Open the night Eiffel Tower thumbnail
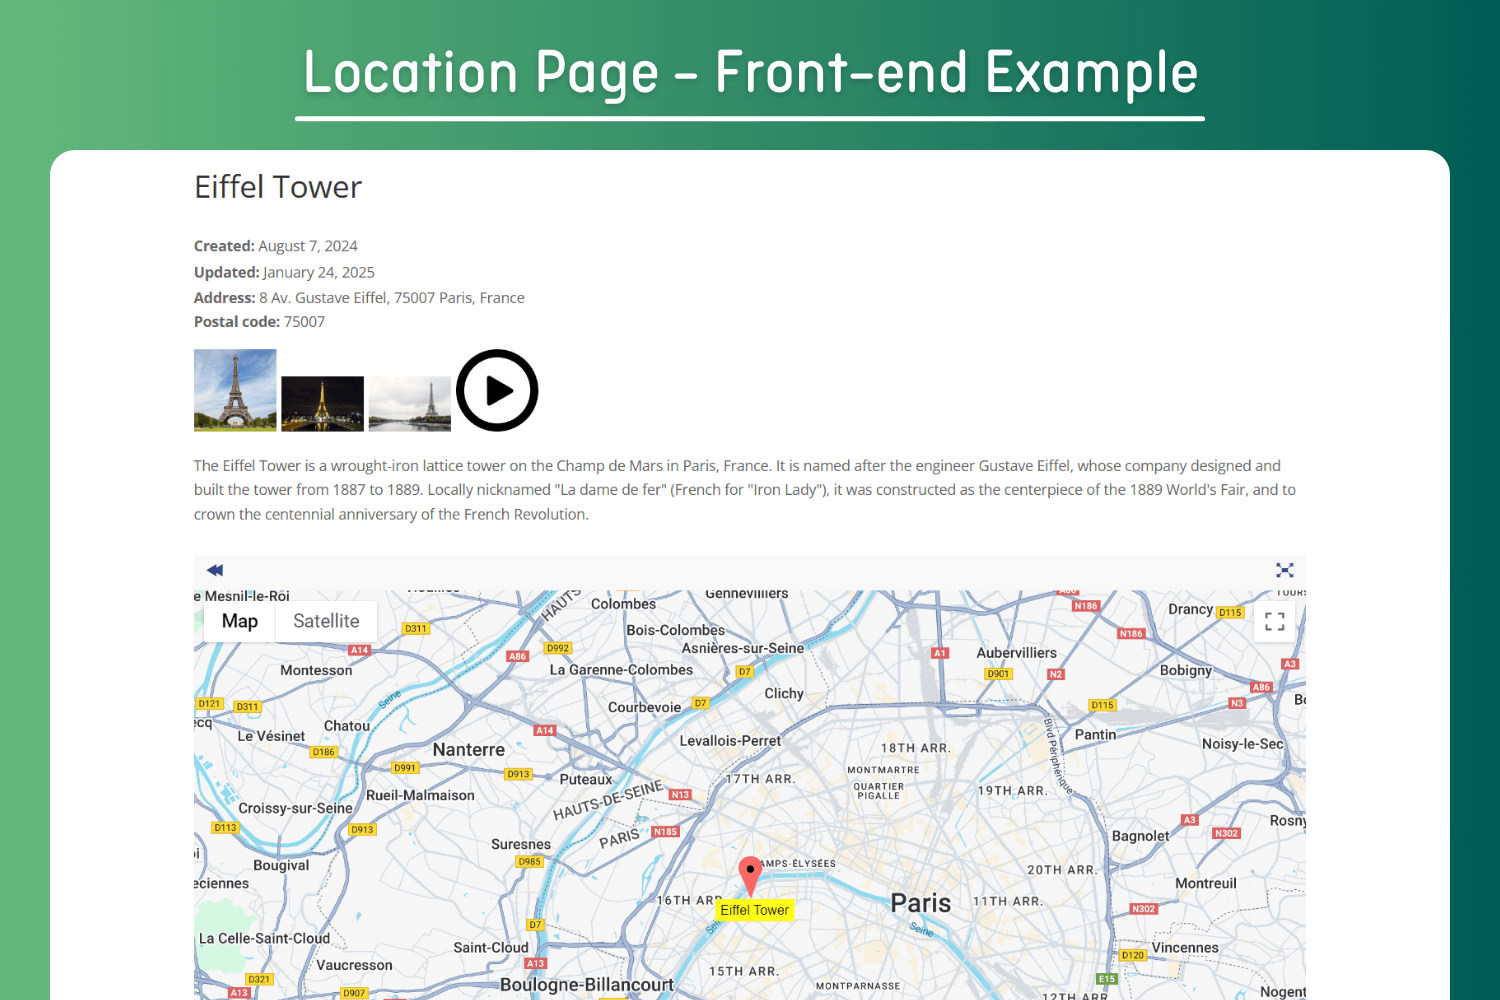1500x1000 pixels. (x=322, y=404)
